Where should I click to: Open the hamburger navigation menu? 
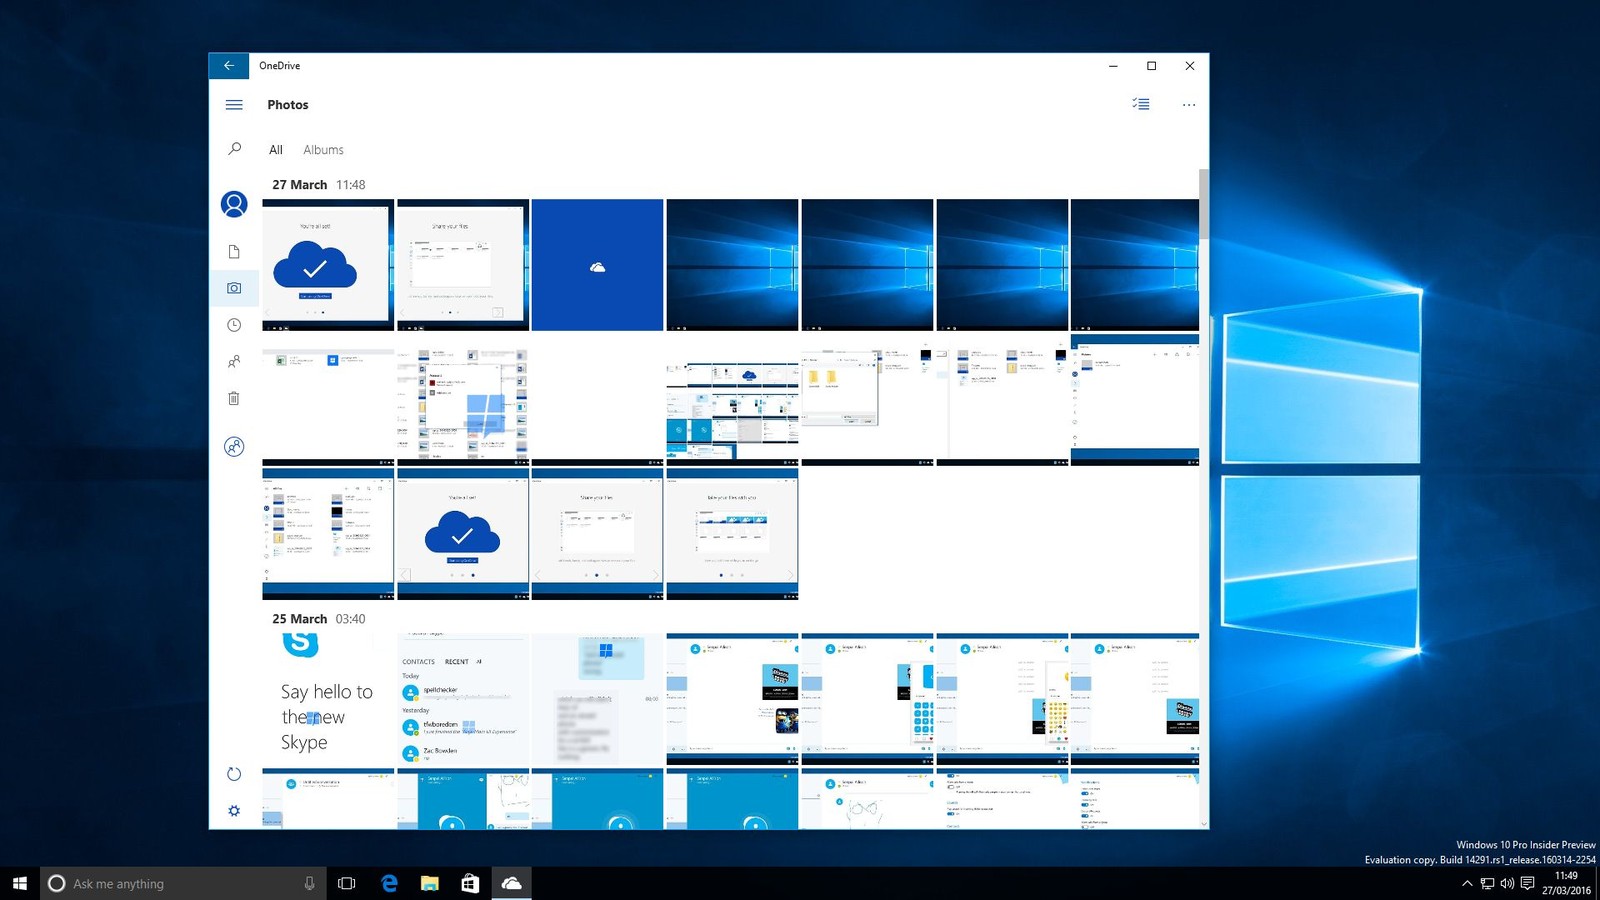[234, 105]
